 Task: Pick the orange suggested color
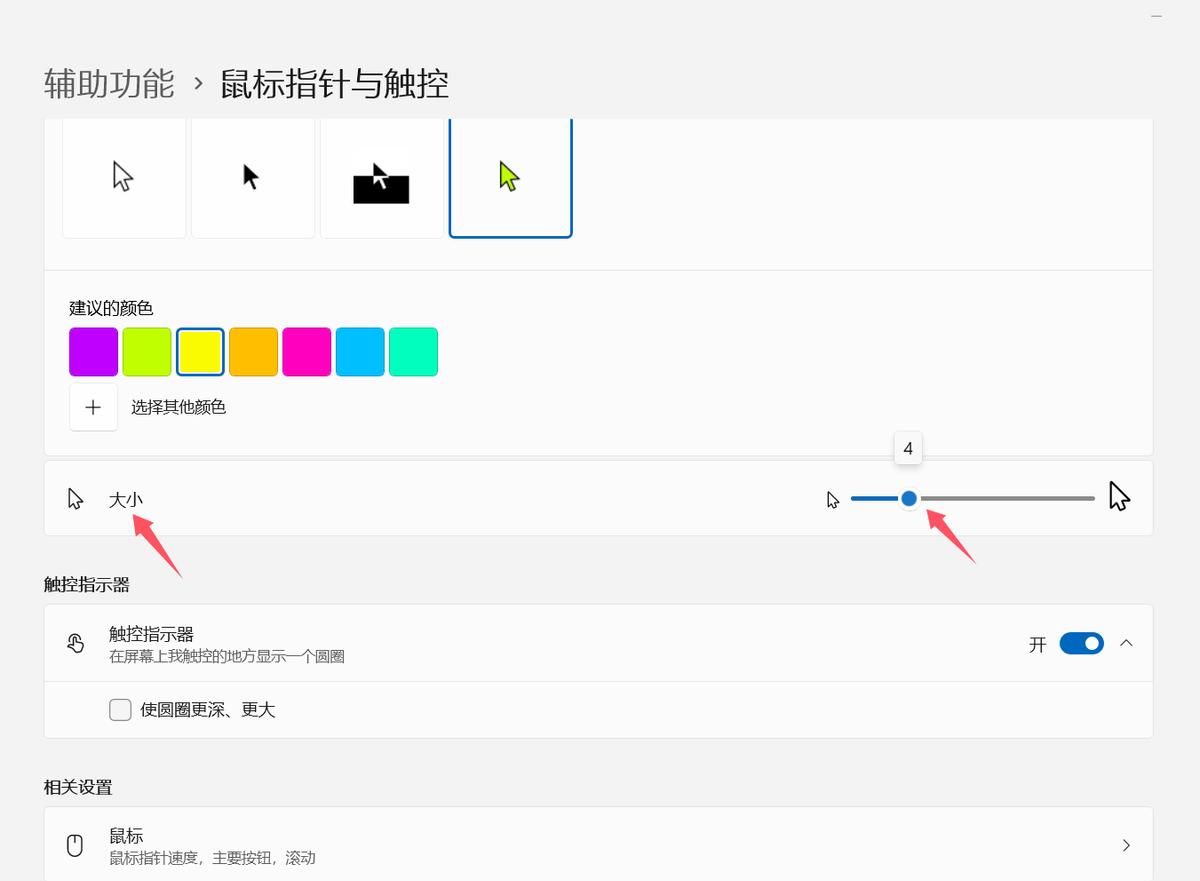(253, 352)
